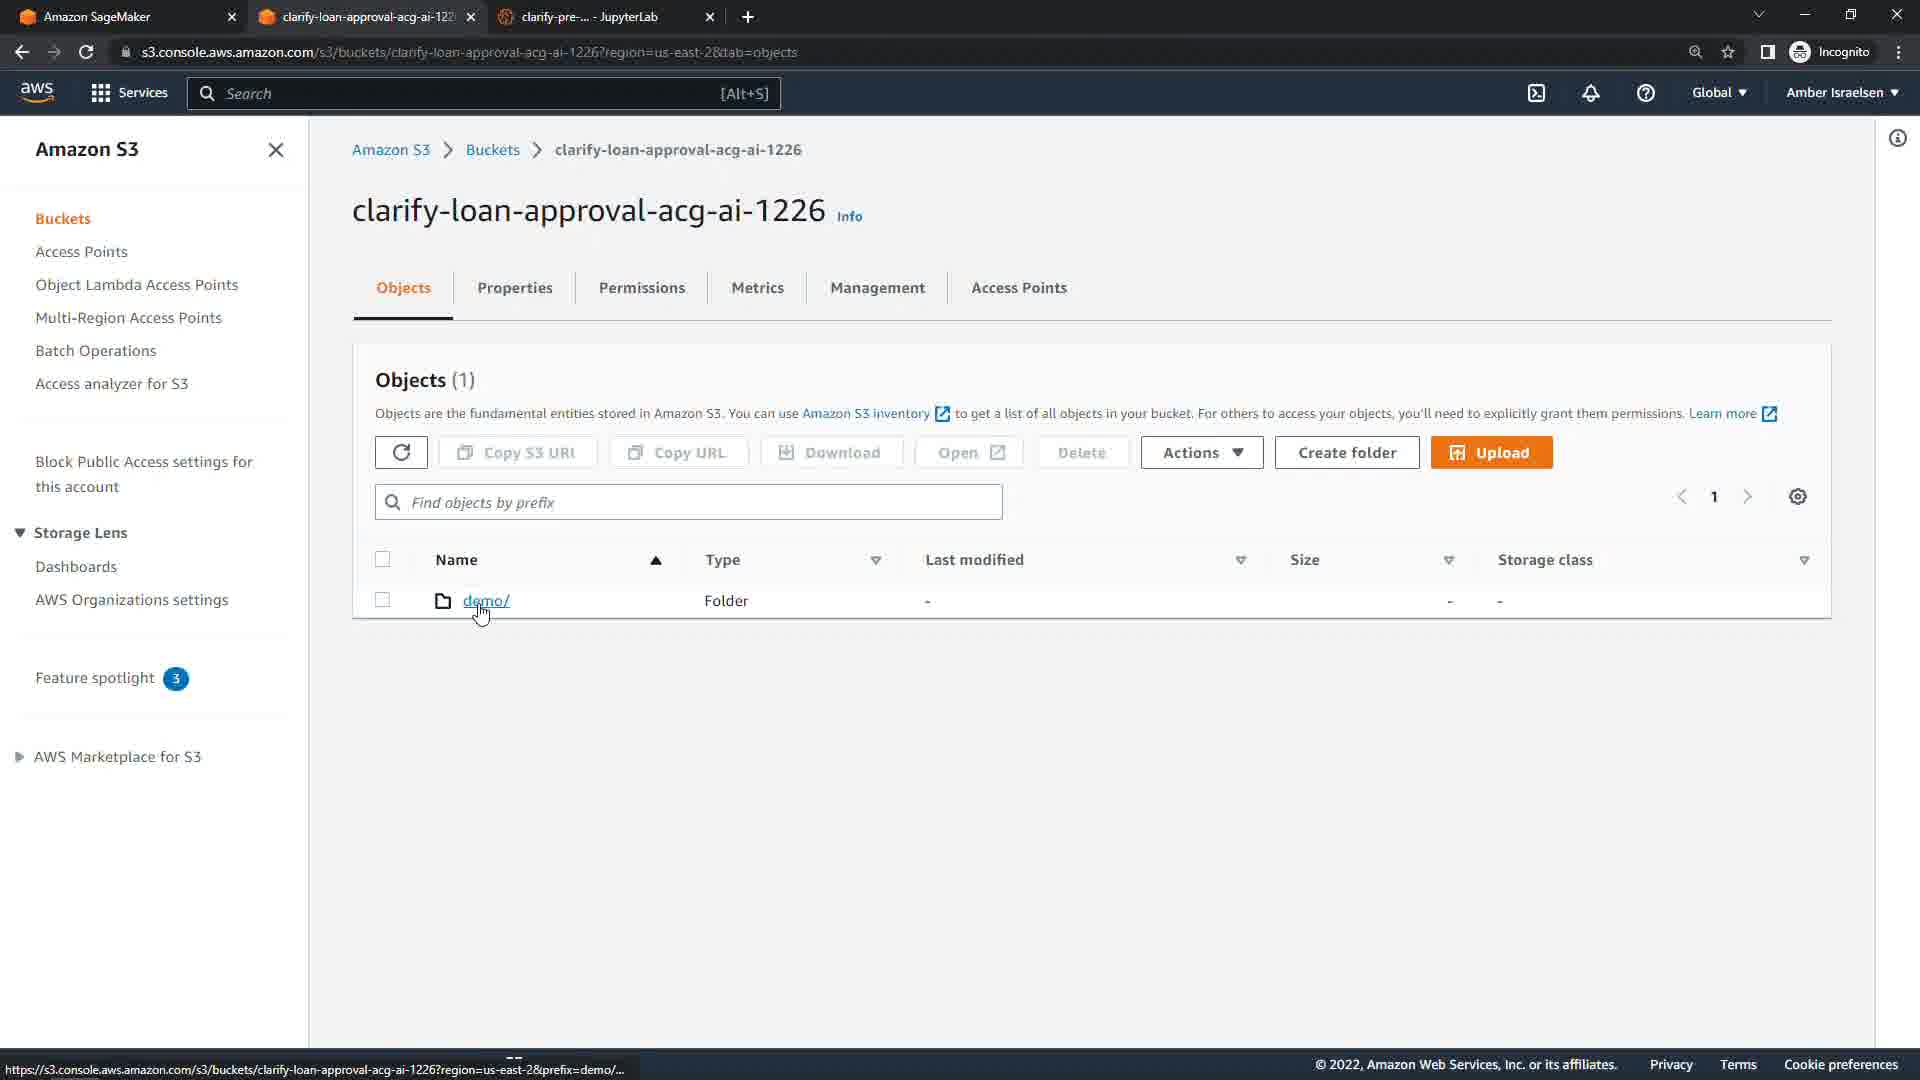Open the notifications bell

click(x=1590, y=93)
